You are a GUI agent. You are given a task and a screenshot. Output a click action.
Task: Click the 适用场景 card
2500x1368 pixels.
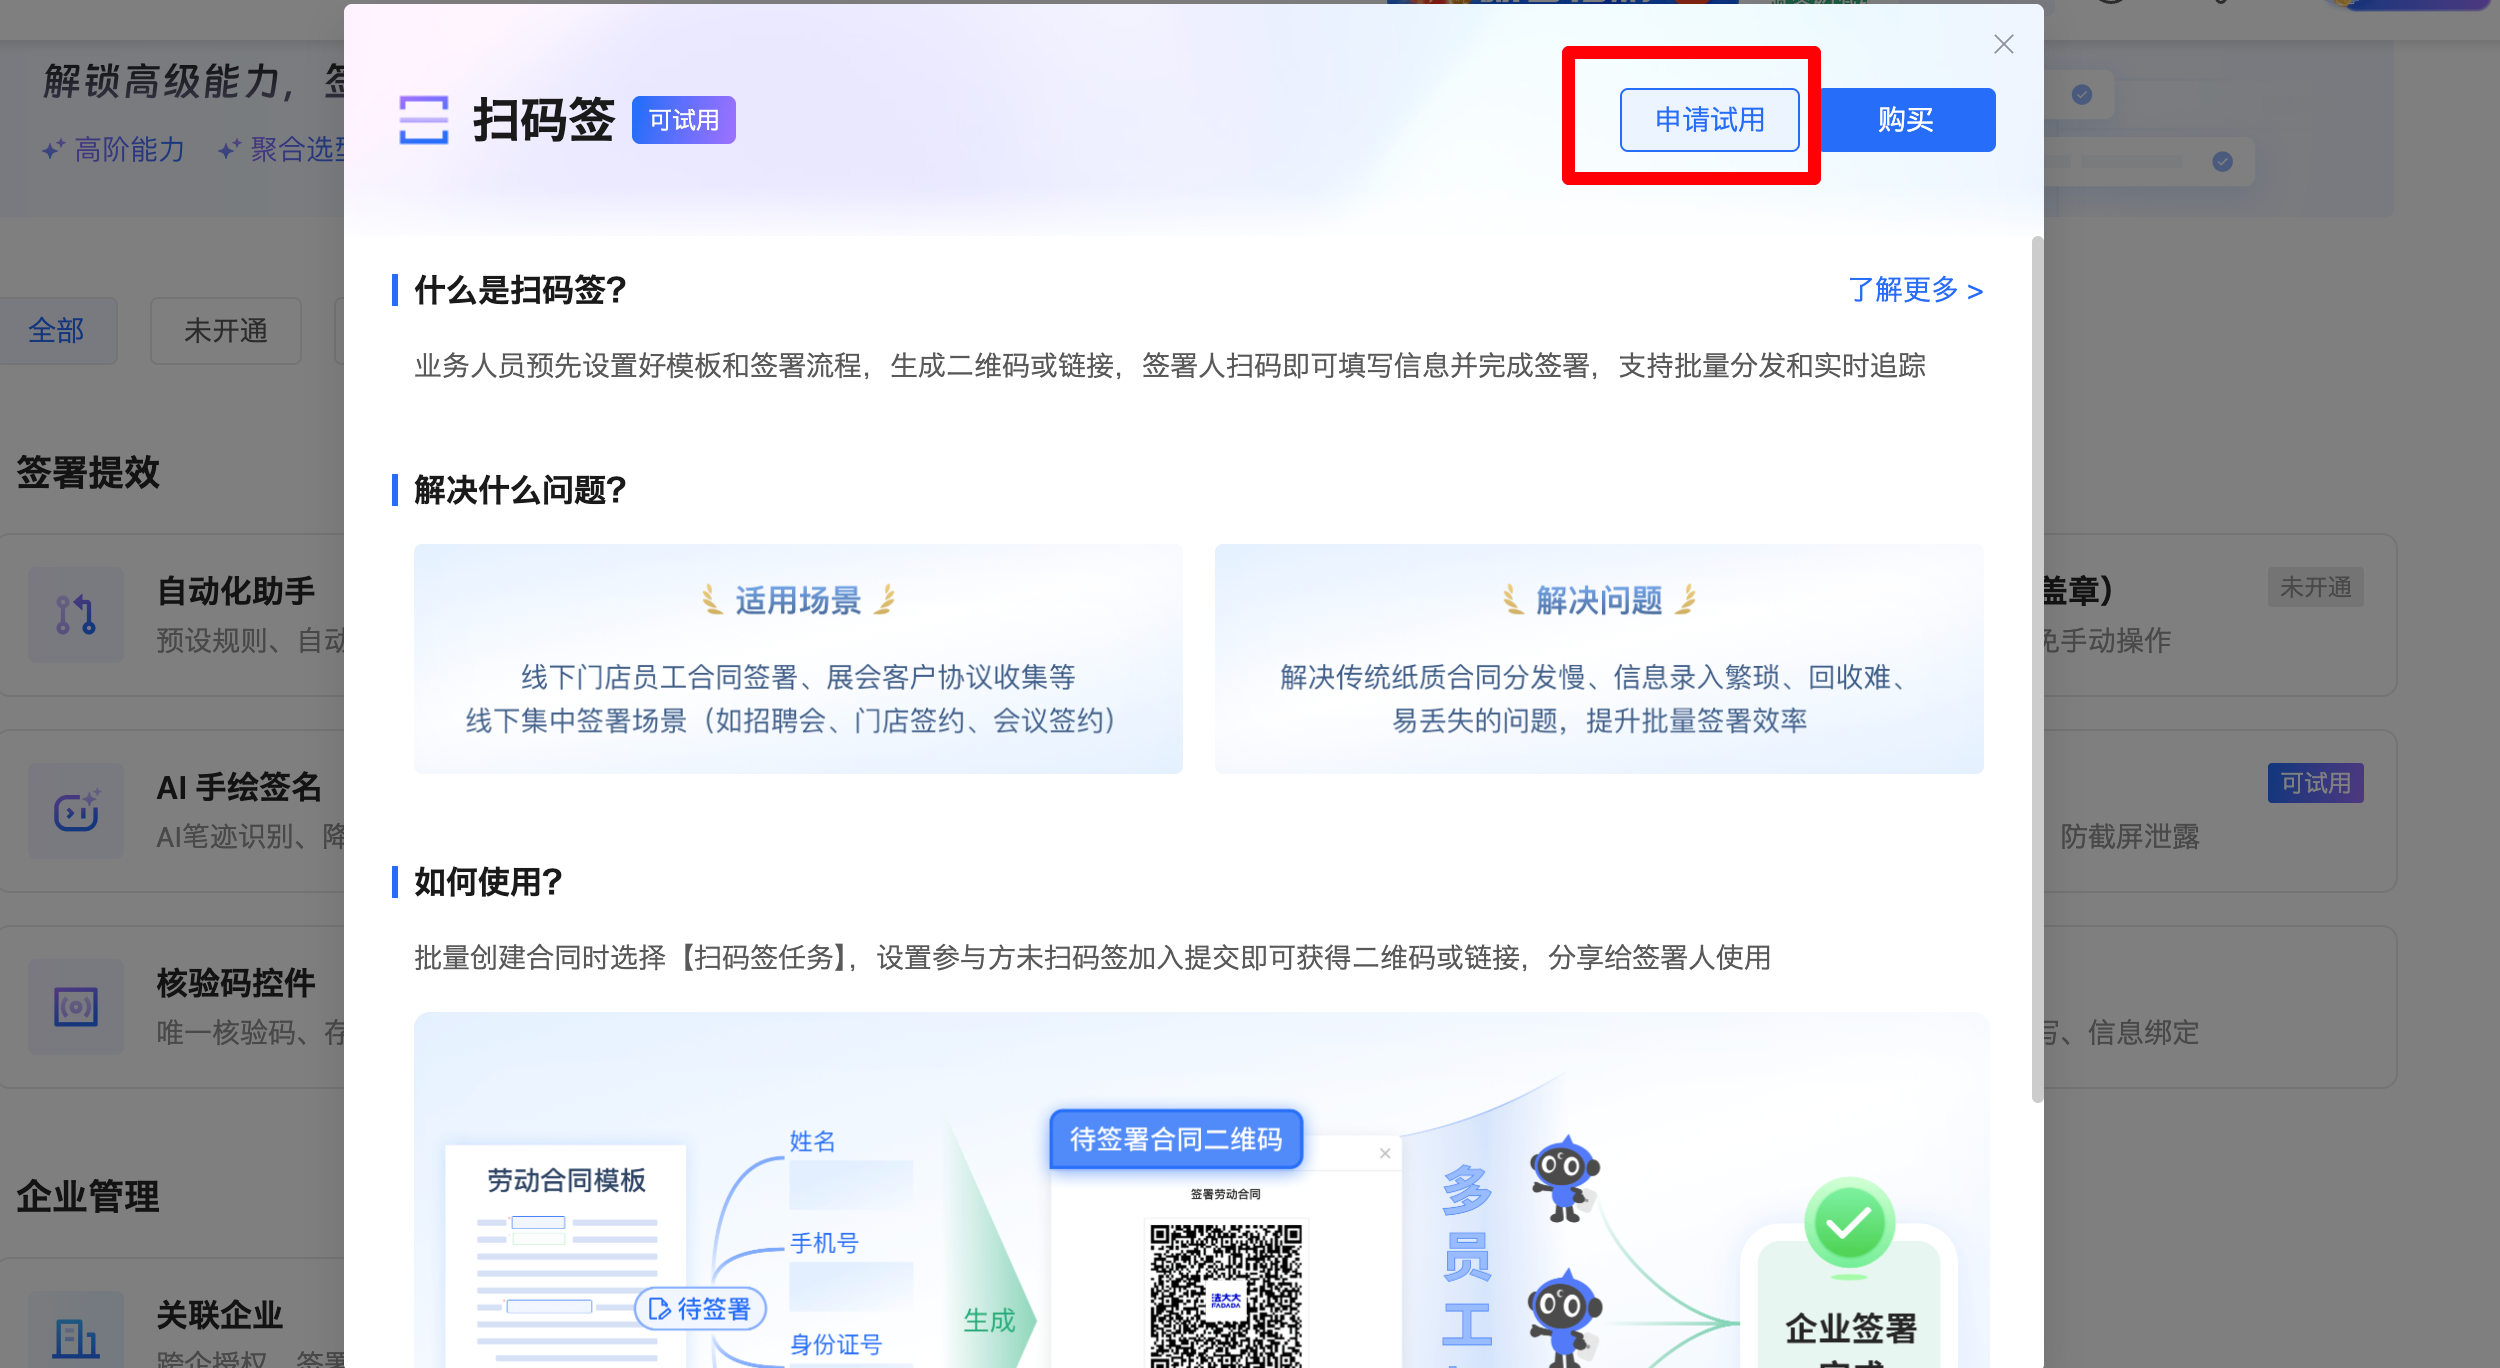click(x=798, y=659)
